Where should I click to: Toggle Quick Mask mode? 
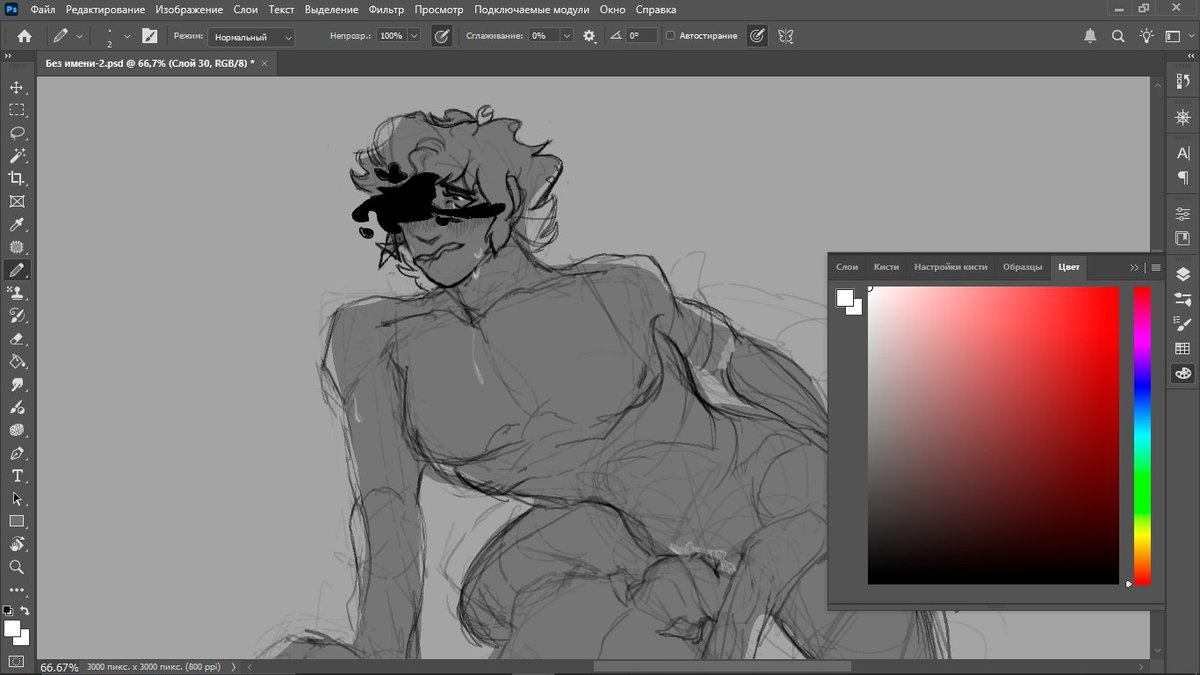(x=17, y=661)
